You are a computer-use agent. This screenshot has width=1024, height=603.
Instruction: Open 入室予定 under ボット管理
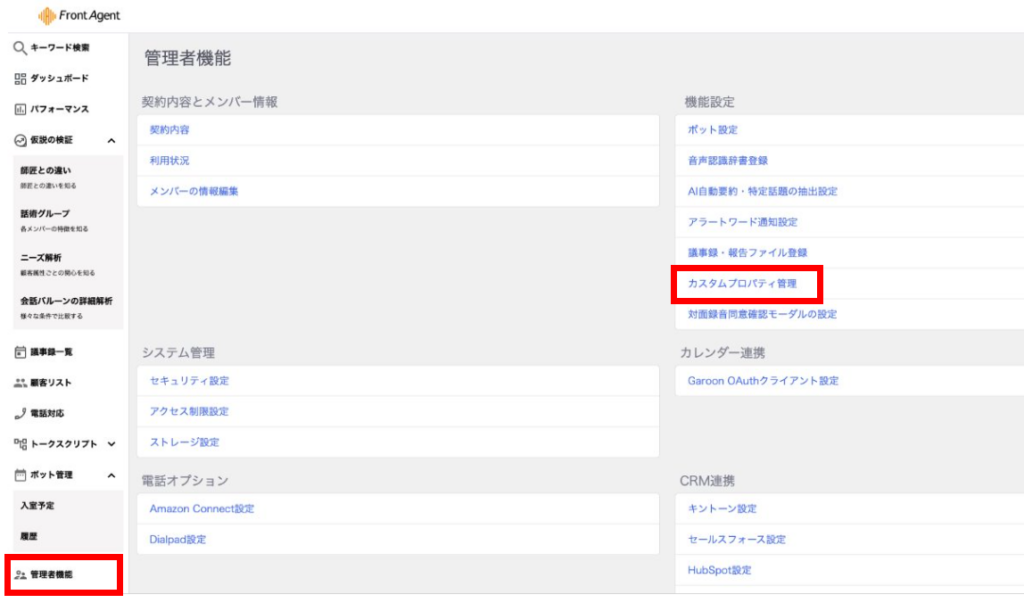coord(36,506)
